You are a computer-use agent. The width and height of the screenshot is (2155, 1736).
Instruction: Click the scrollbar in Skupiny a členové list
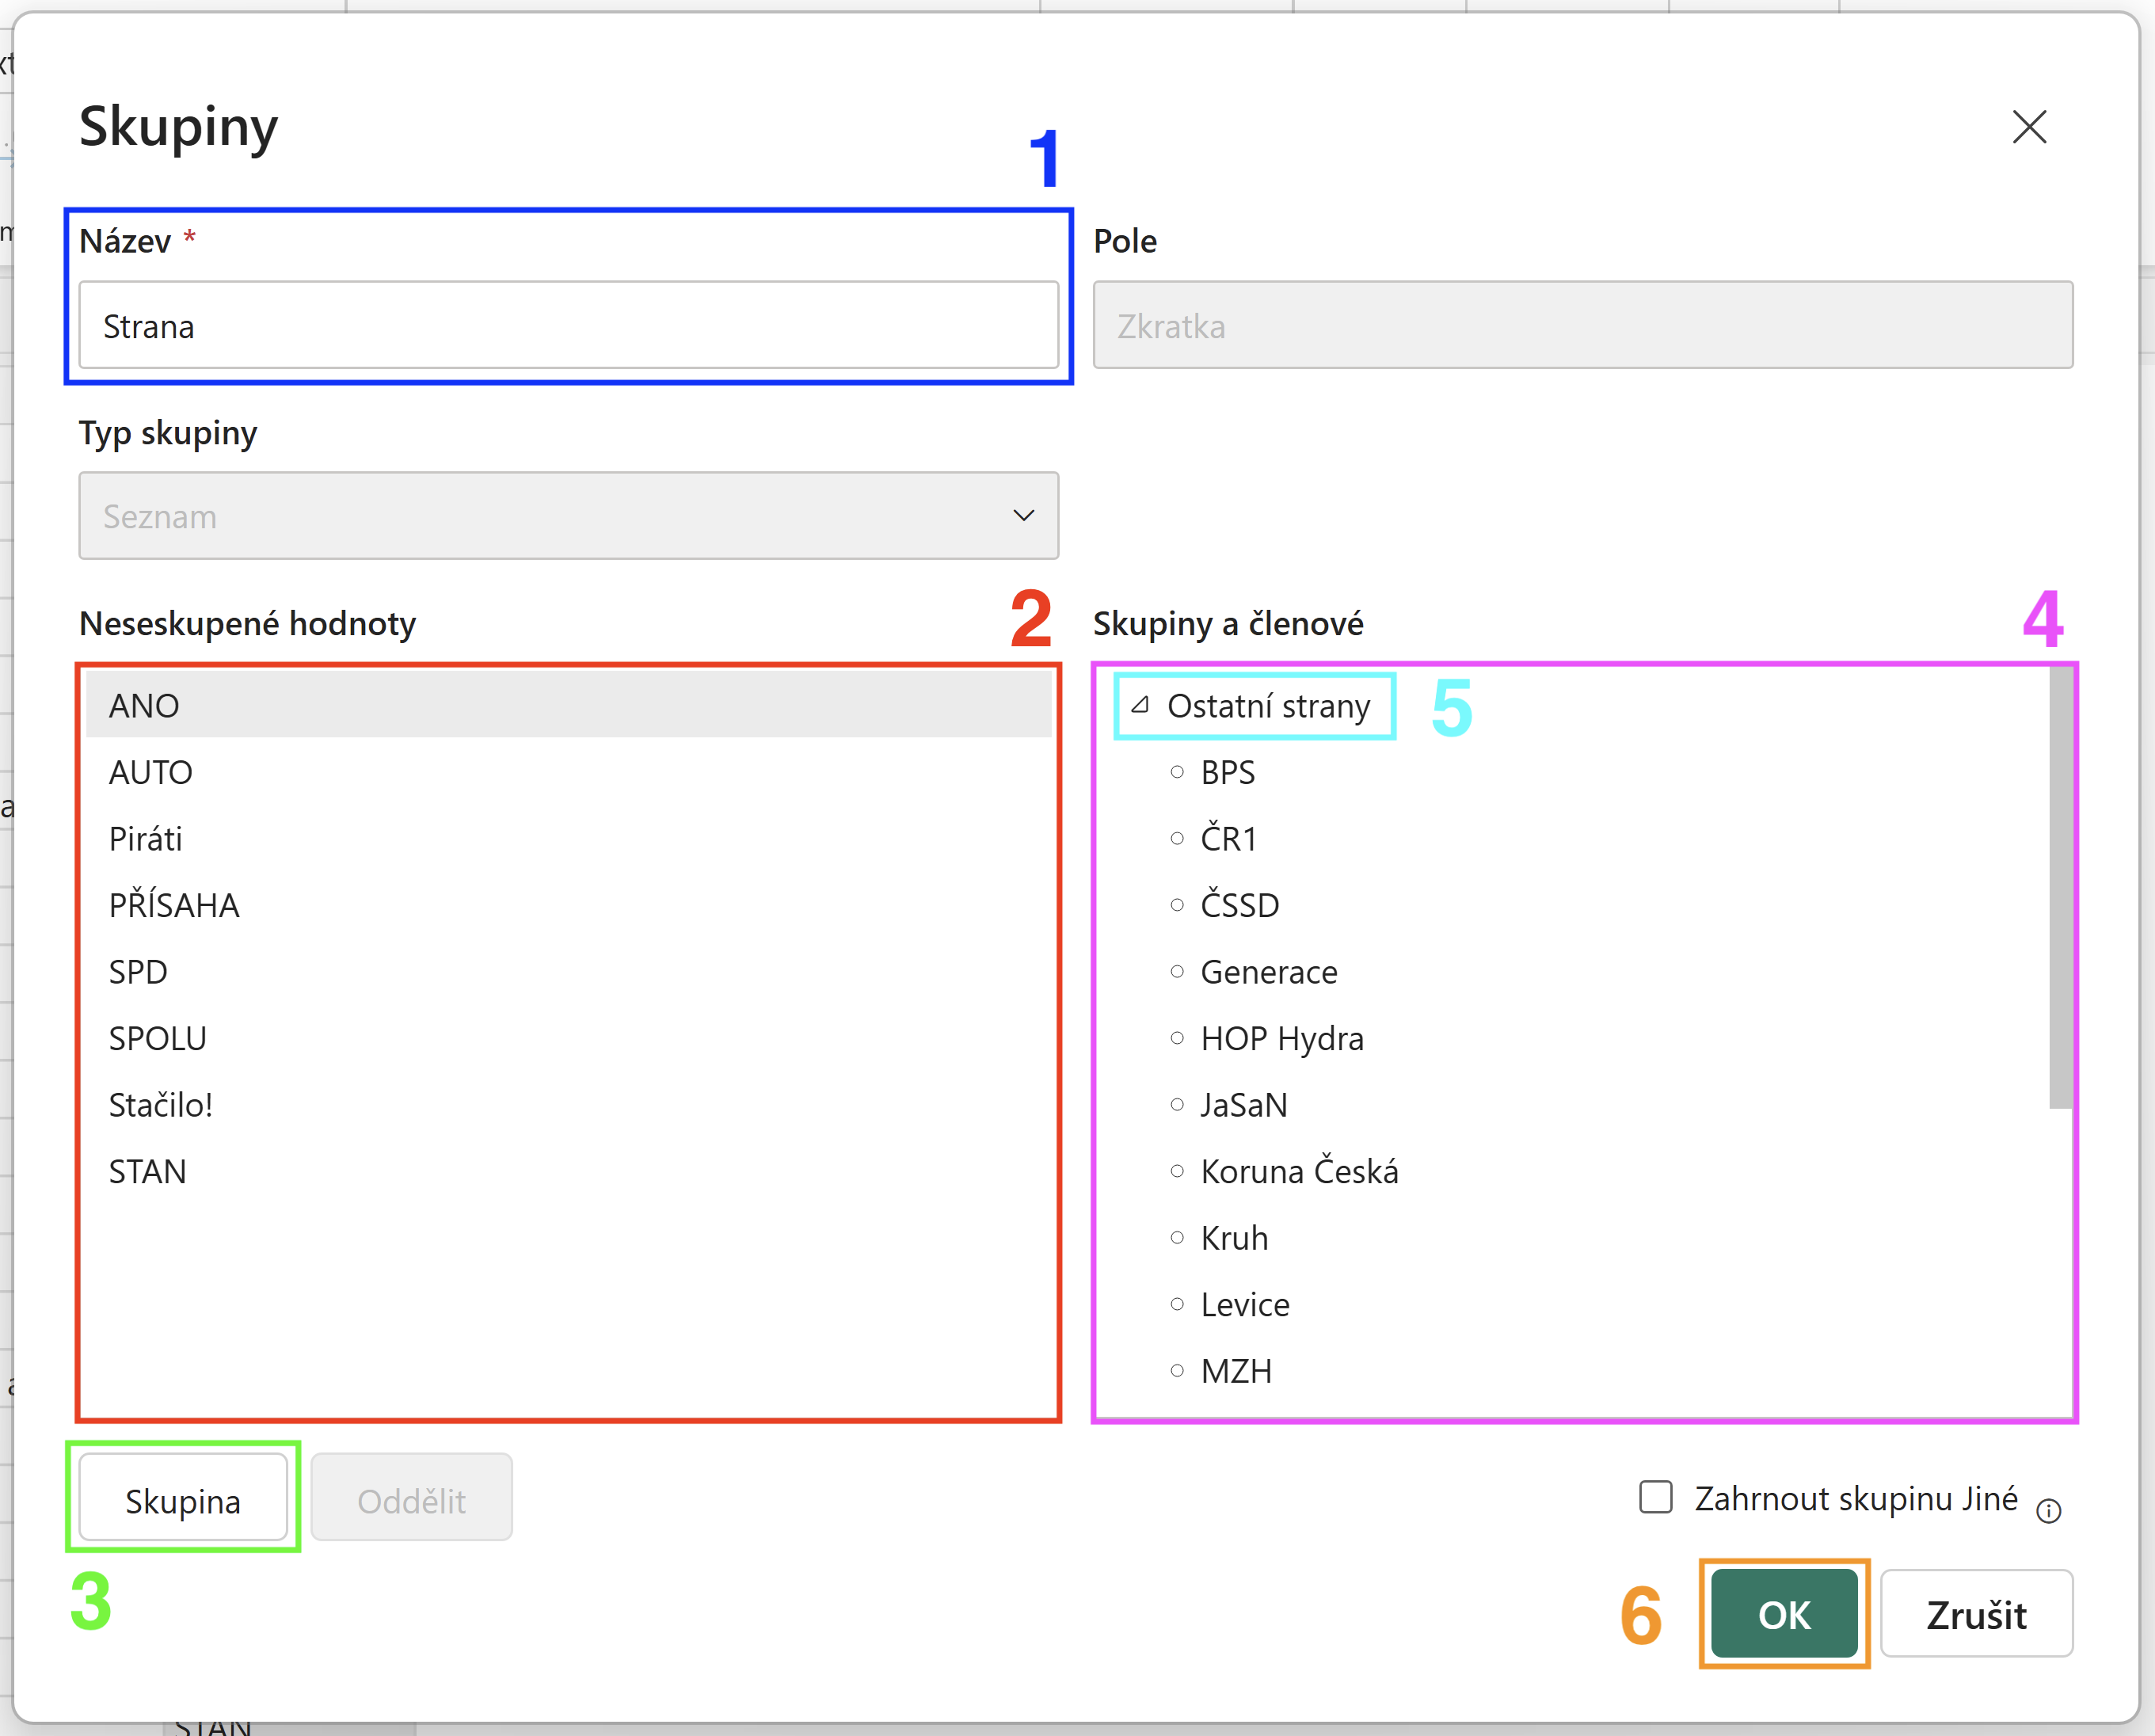coord(2060,887)
